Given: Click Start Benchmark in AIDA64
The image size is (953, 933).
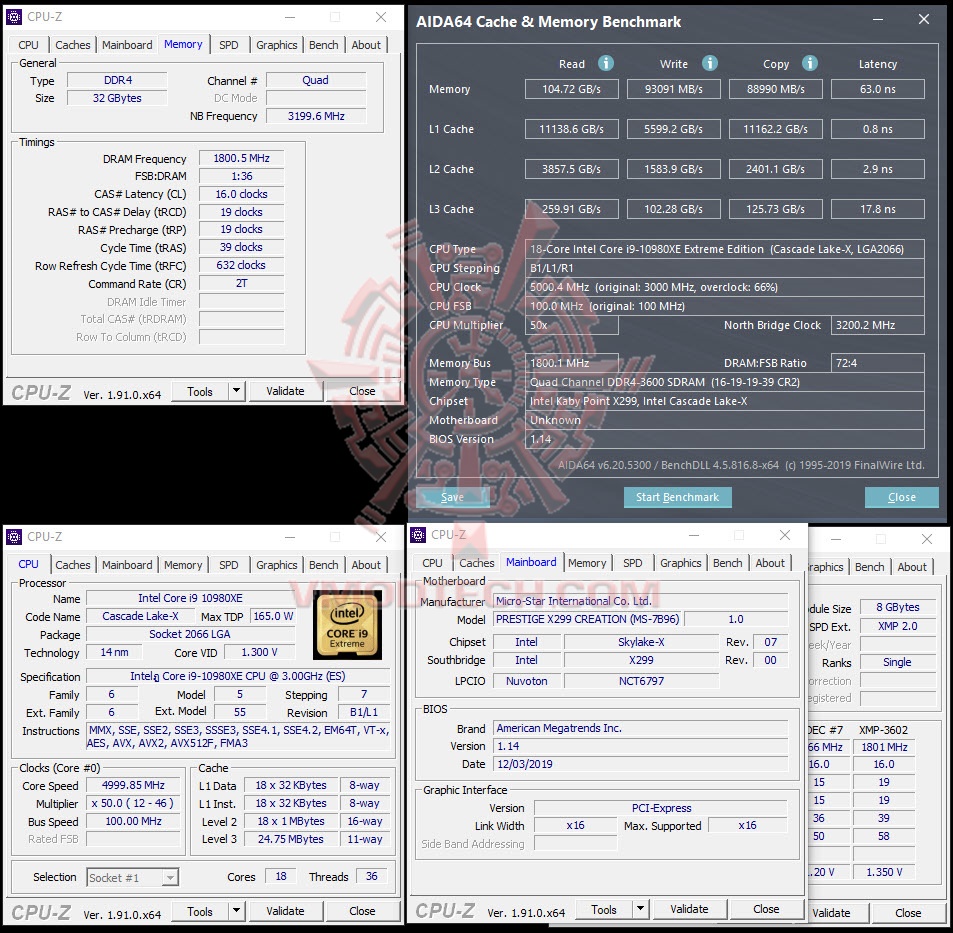Looking at the screenshot, I should pos(677,497).
